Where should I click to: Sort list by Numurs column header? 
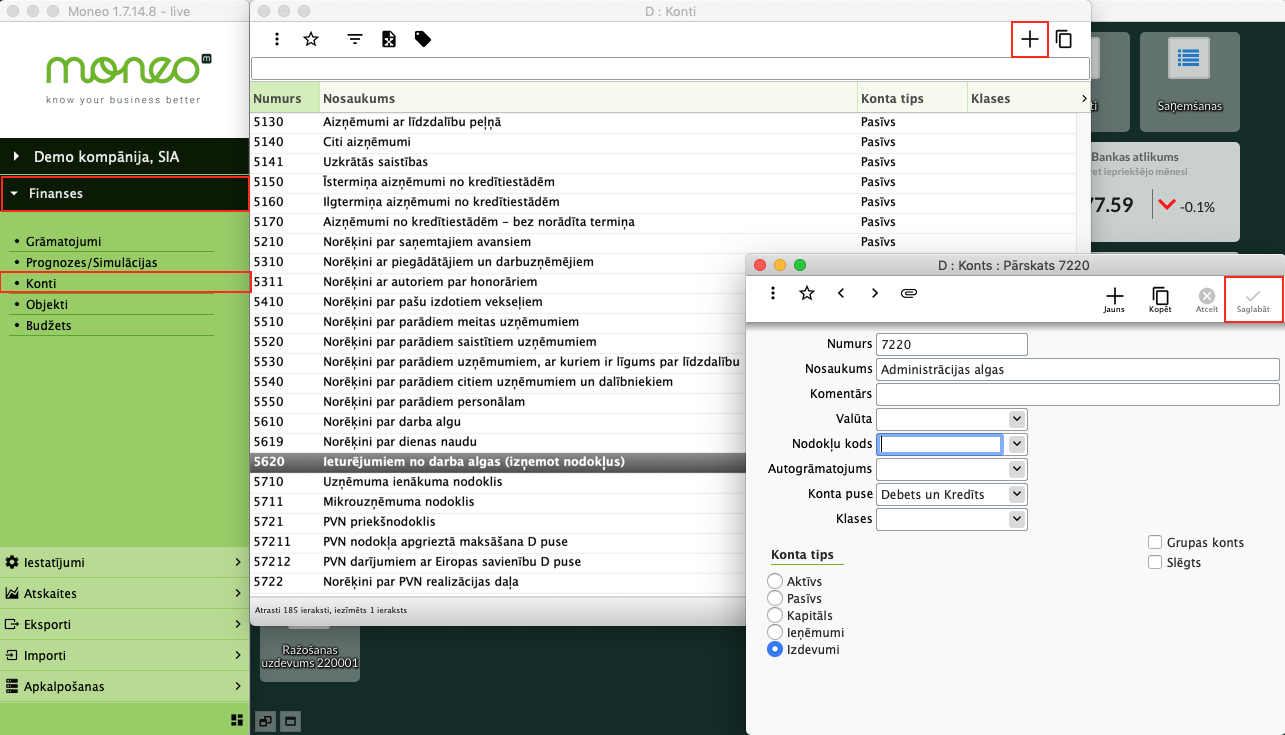point(285,98)
